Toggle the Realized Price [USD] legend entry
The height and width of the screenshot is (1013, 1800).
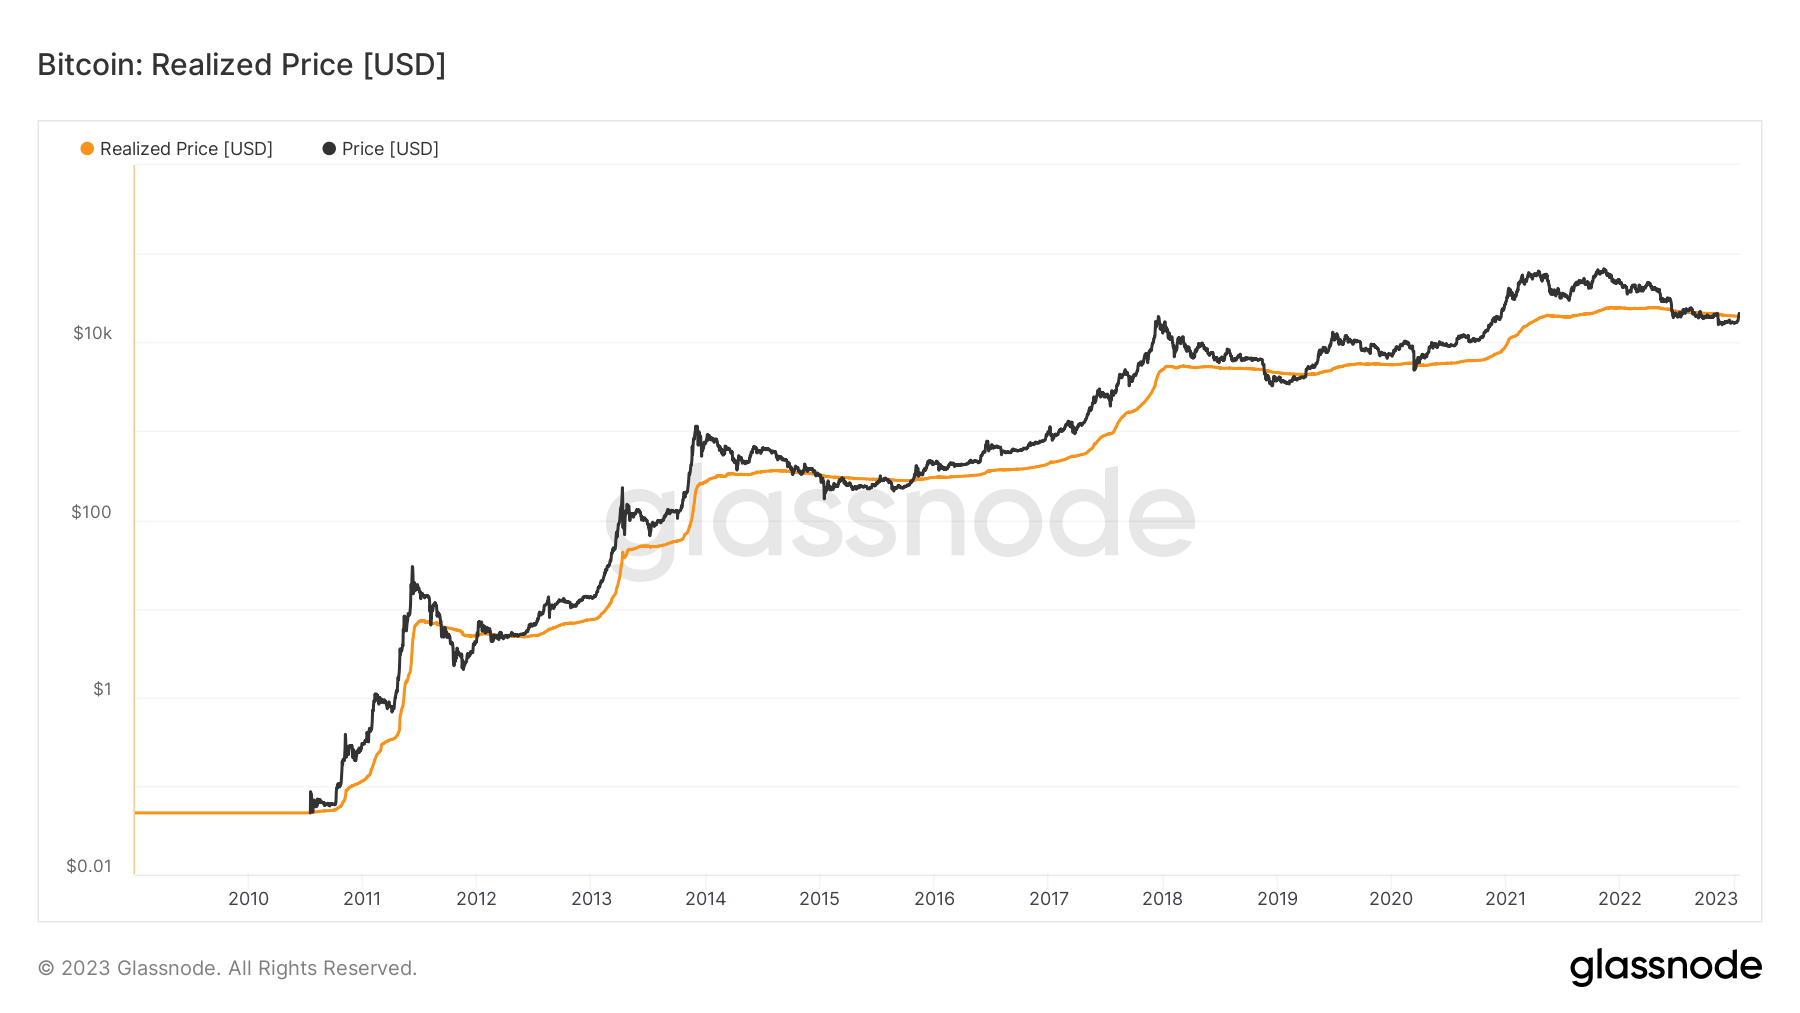[x=177, y=149]
